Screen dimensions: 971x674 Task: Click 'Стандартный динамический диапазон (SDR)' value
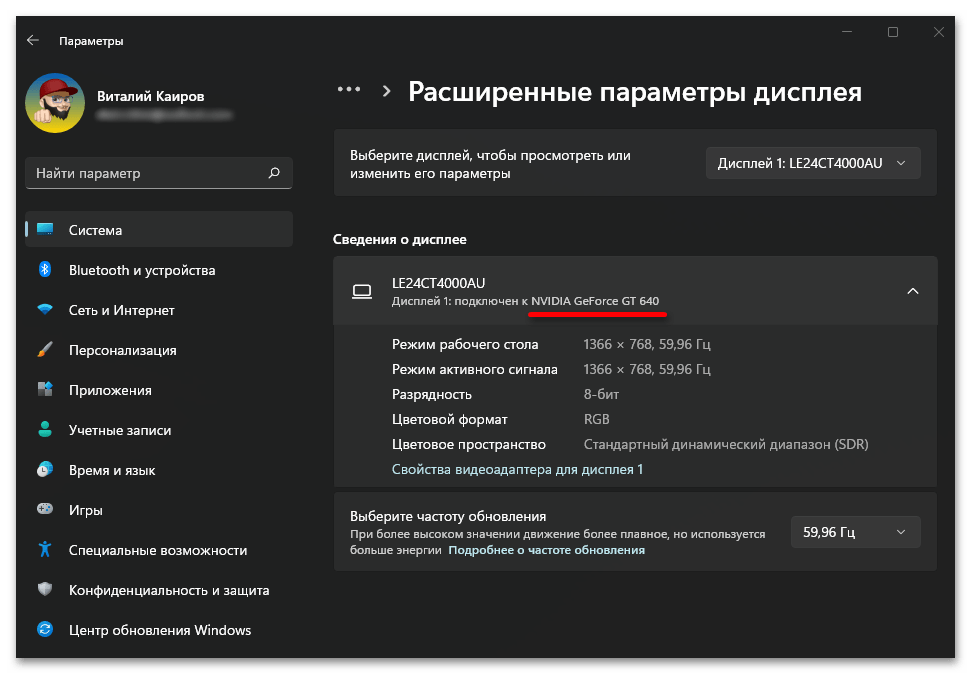pos(726,444)
